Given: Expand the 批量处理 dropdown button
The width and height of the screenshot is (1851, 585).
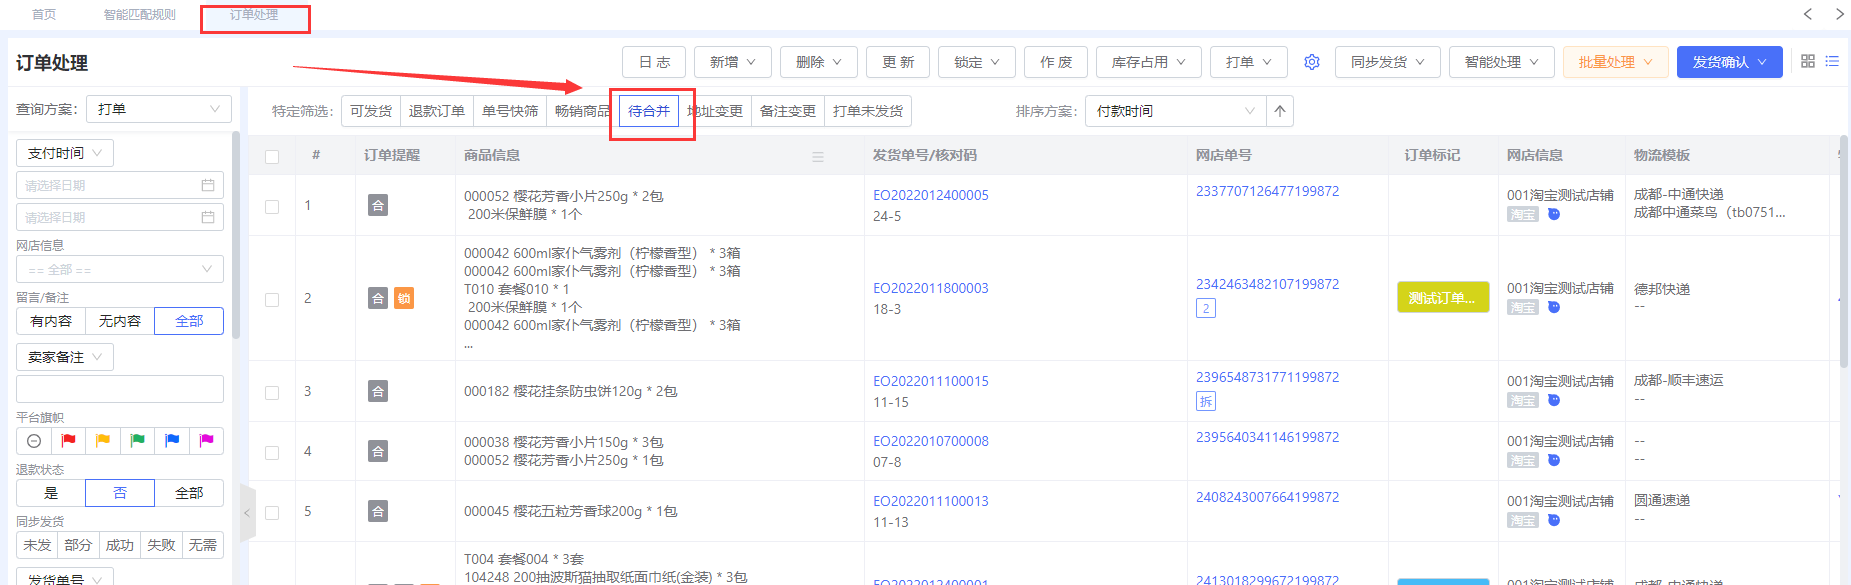Looking at the screenshot, I should click(x=1616, y=62).
